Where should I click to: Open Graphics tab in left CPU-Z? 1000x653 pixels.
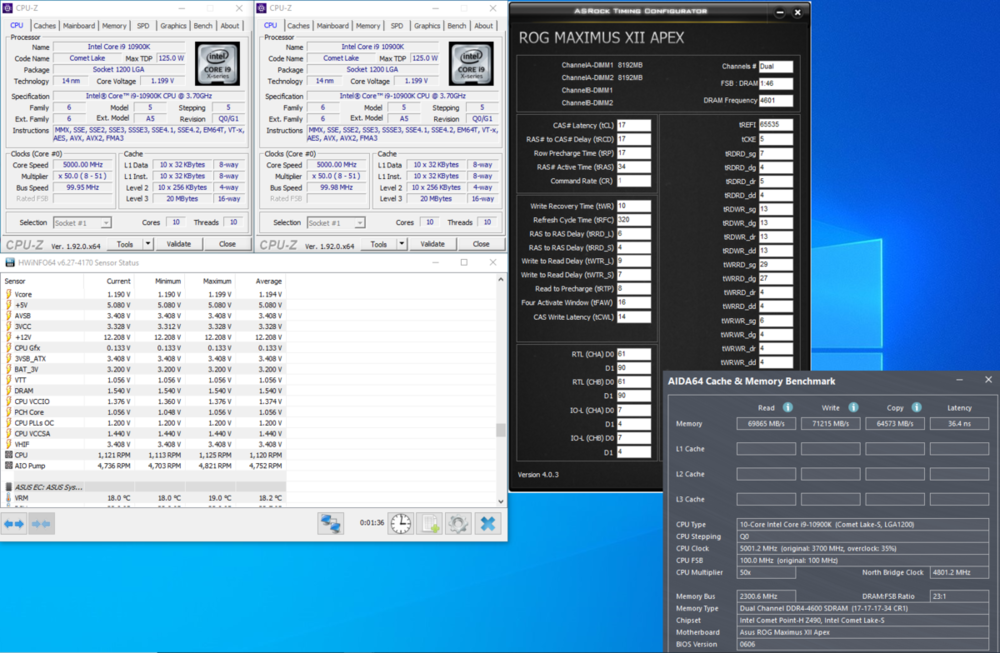click(x=173, y=26)
